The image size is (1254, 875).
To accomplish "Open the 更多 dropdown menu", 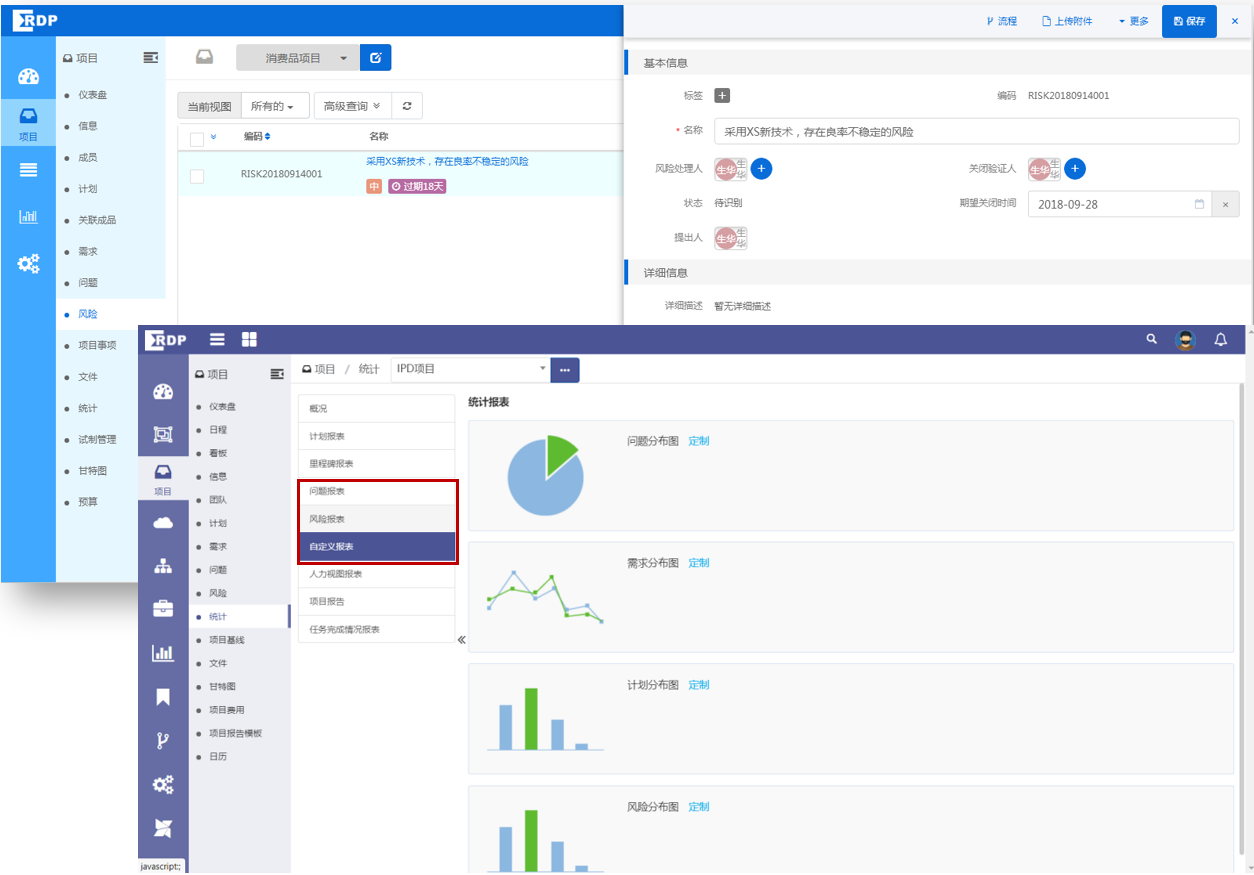I will click(1133, 21).
